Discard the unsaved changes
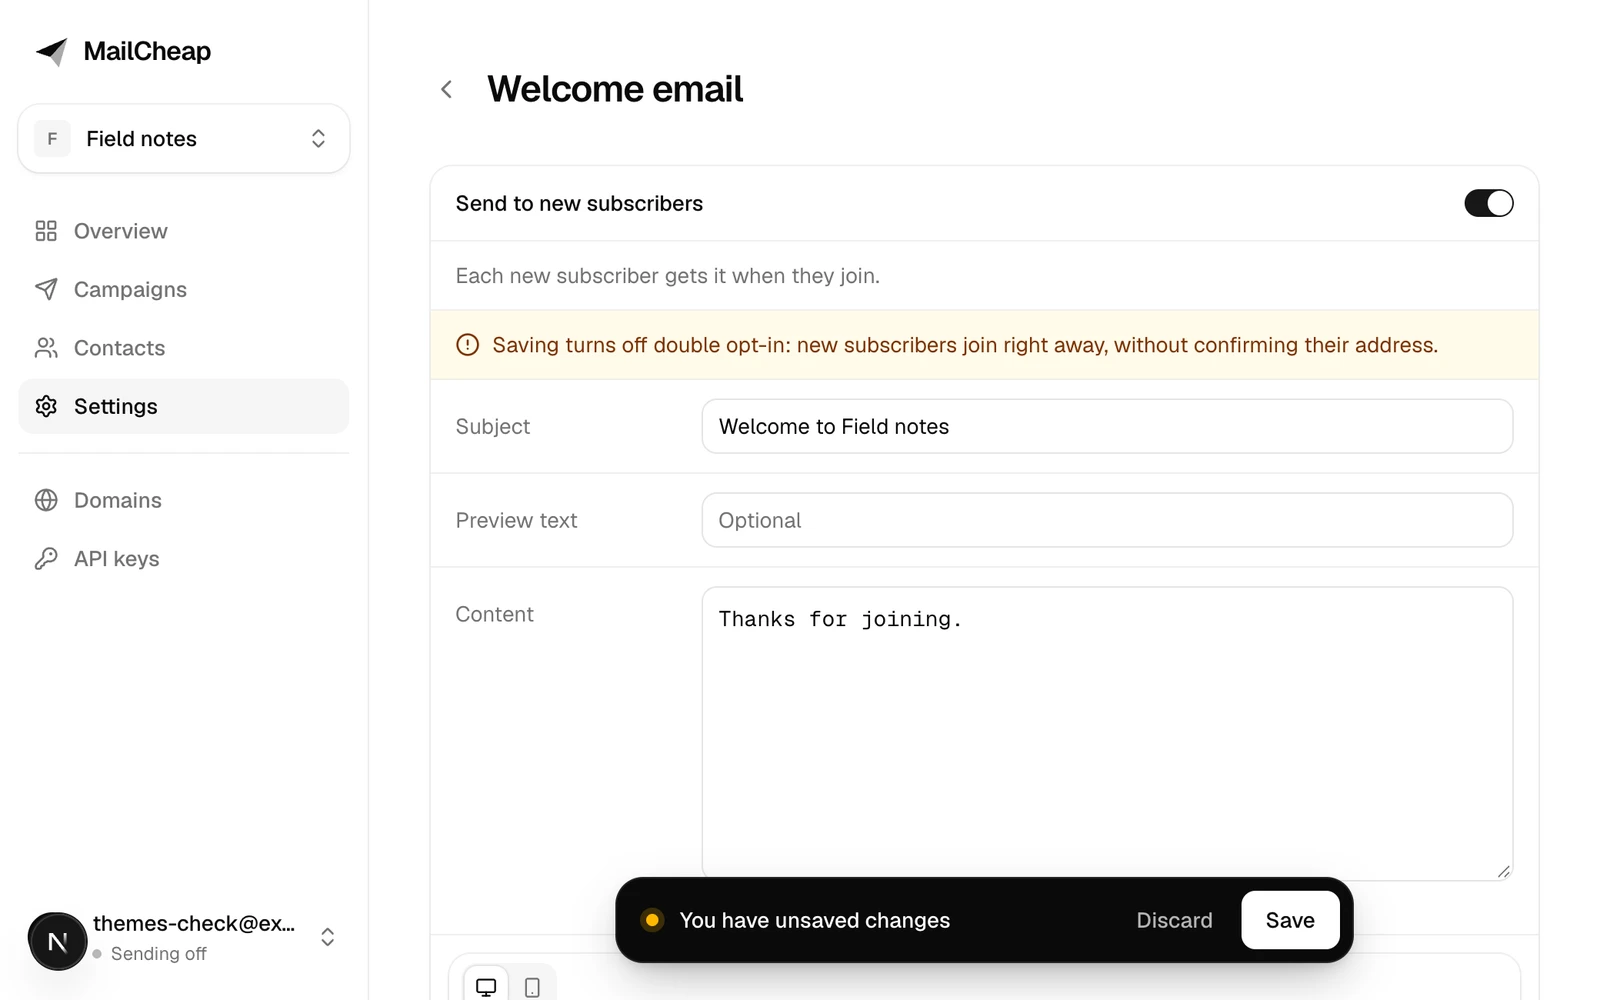 [x=1174, y=920]
